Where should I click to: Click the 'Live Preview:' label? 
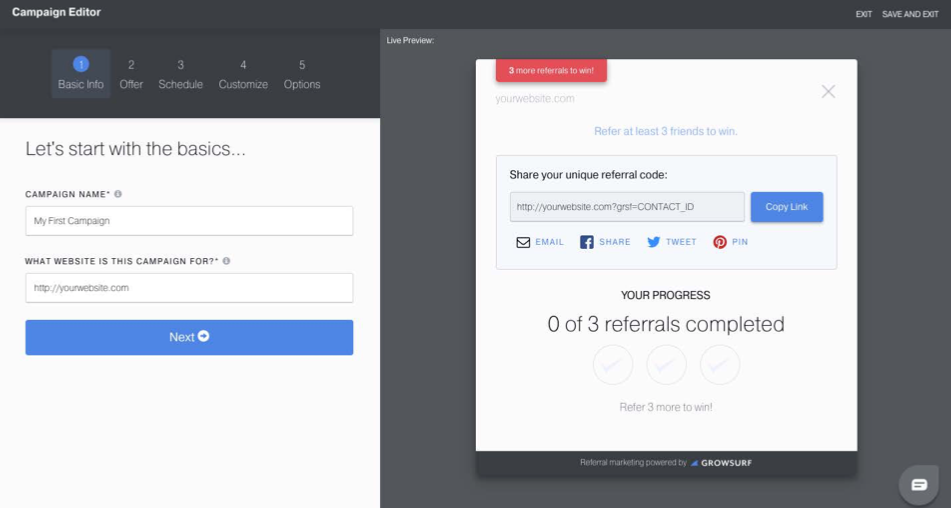(410, 41)
